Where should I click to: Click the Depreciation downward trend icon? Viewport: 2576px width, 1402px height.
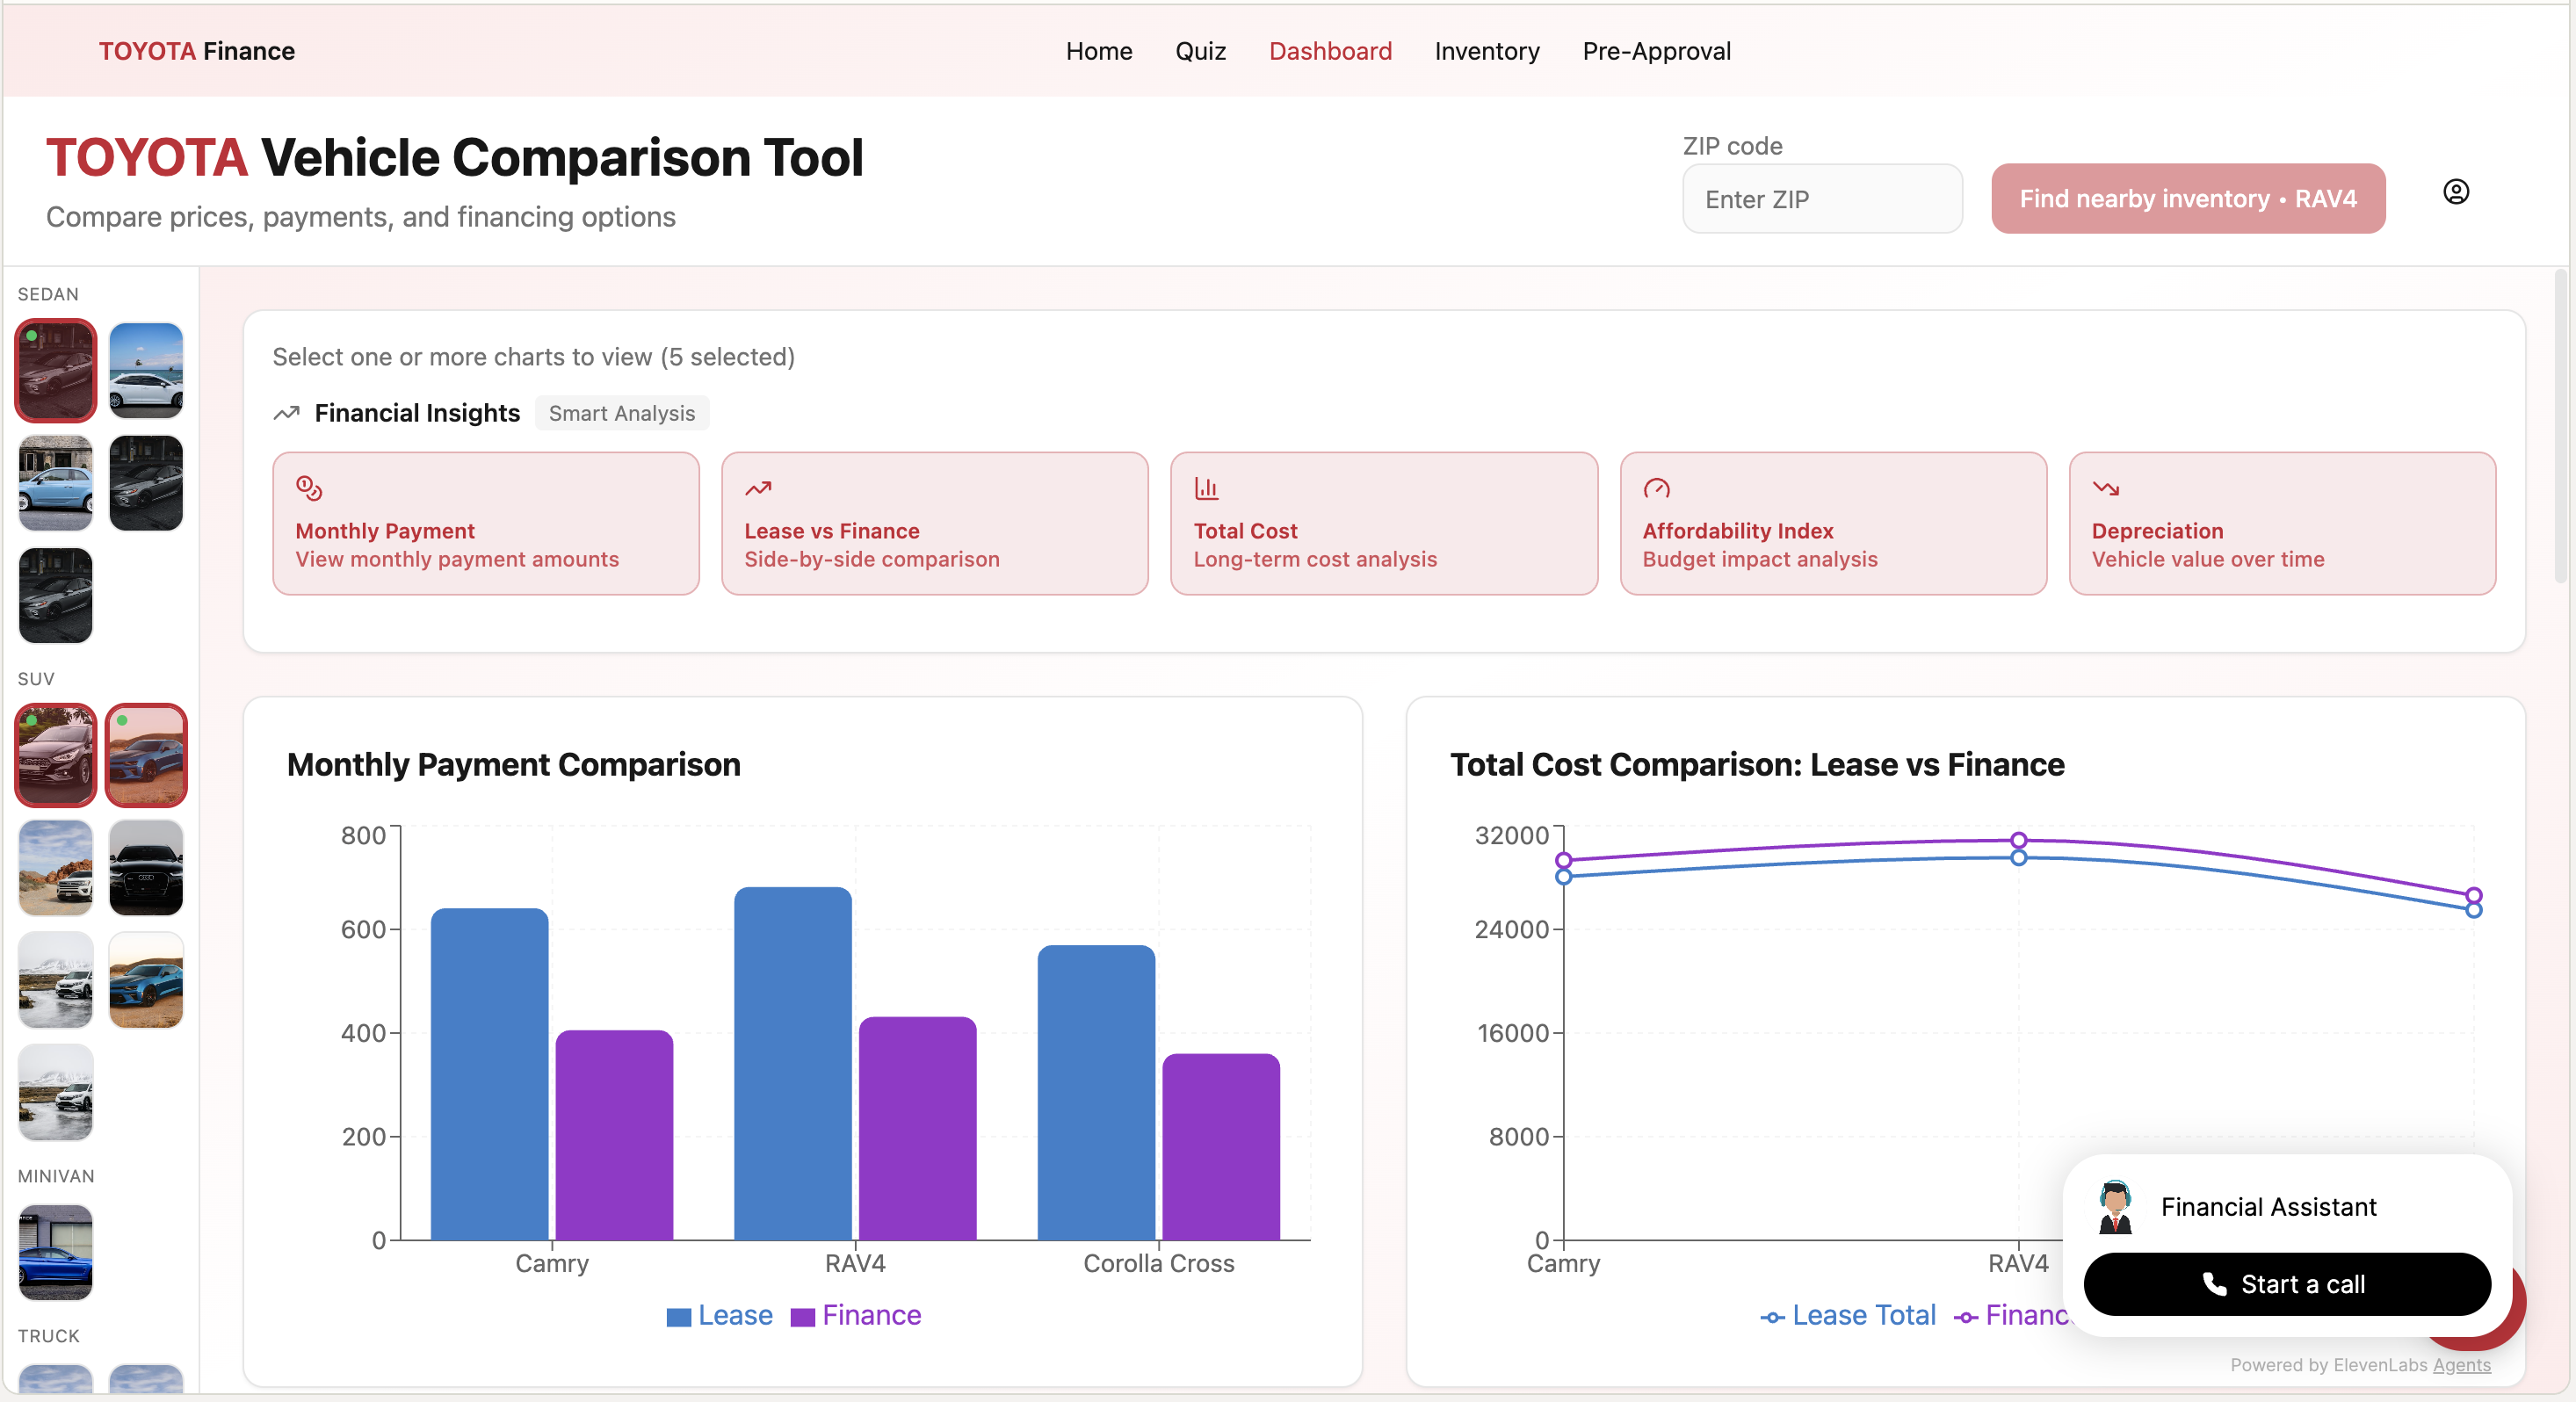coord(2105,488)
